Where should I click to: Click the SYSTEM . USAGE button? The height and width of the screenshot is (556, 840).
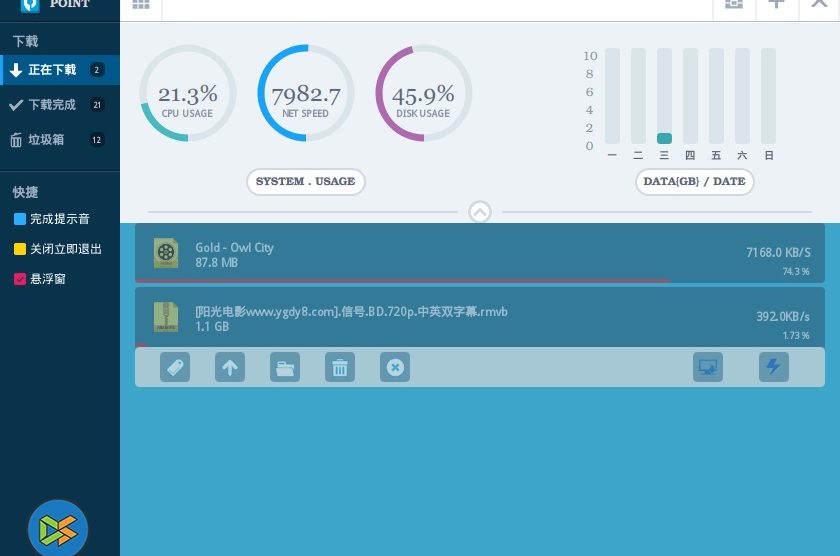tap(305, 182)
